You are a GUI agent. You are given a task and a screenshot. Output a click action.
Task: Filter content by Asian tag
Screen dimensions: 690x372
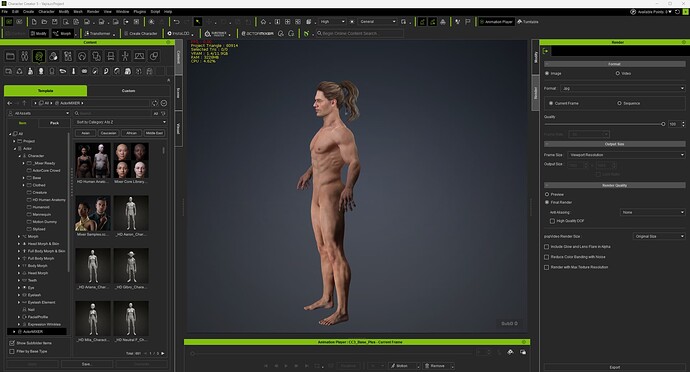[x=85, y=133]
